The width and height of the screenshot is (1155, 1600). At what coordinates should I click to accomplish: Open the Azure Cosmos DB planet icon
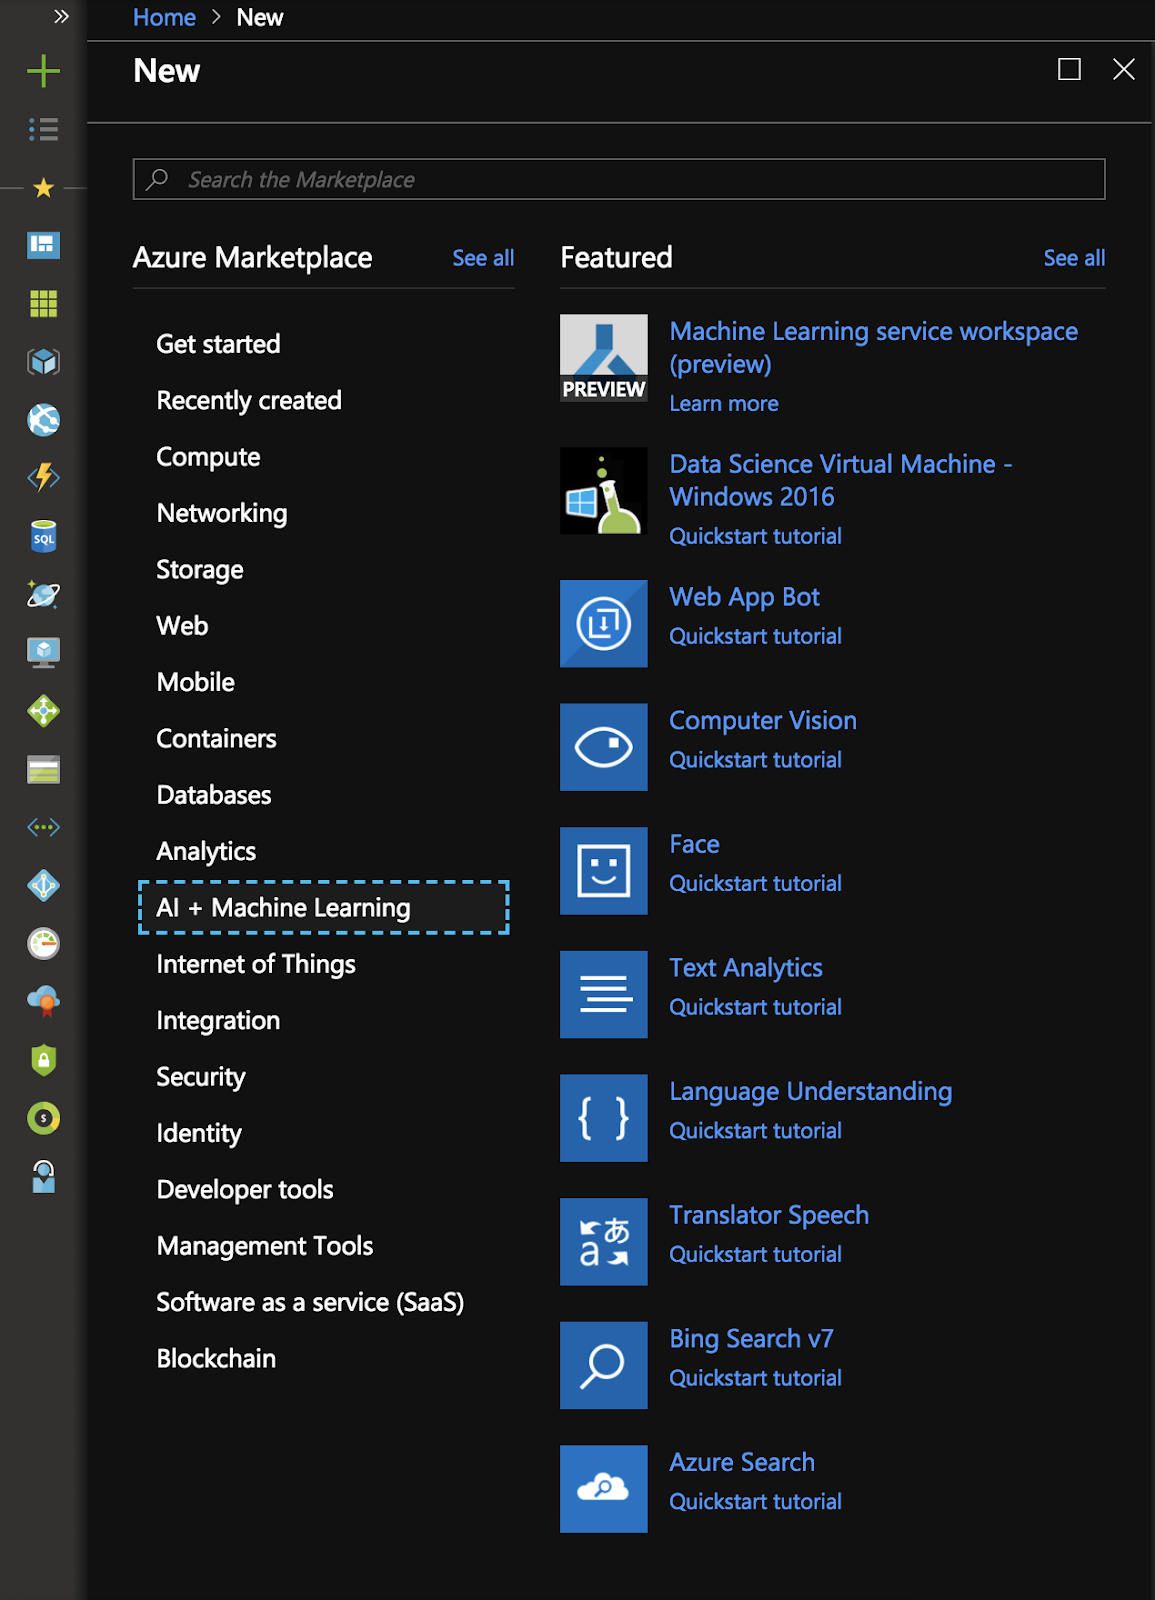click(43, 595)
